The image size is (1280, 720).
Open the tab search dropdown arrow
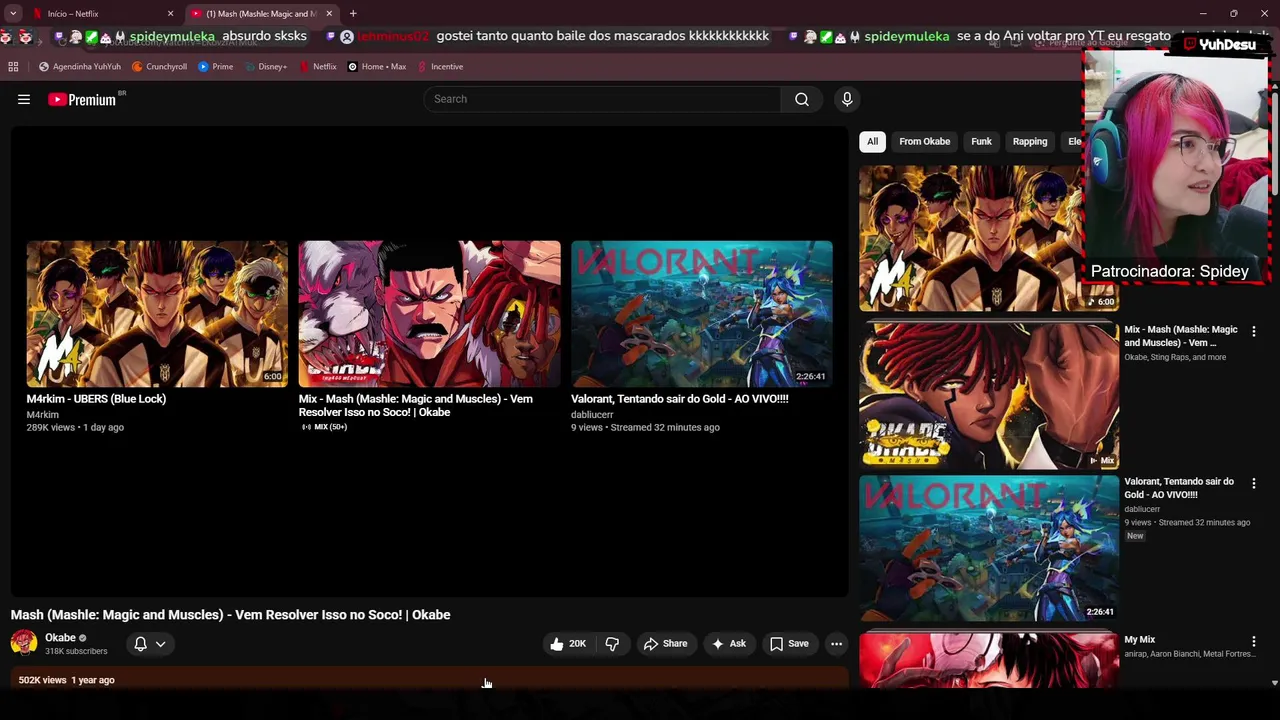[13, 14]
